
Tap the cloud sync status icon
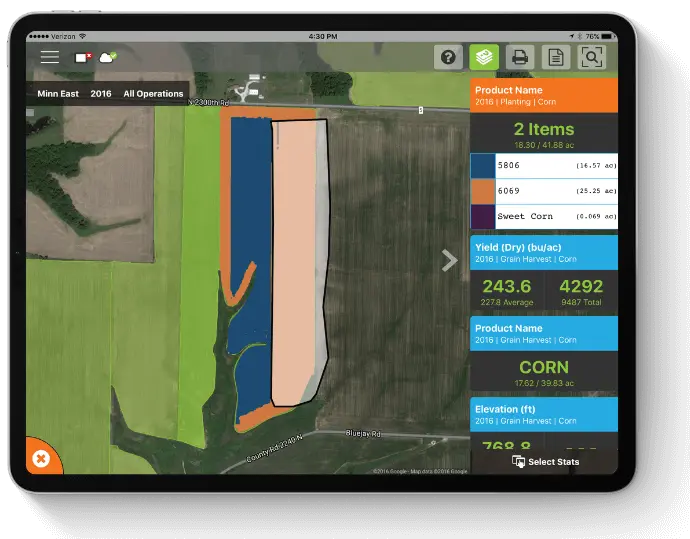pyautogui.click(x=107, y=57)
